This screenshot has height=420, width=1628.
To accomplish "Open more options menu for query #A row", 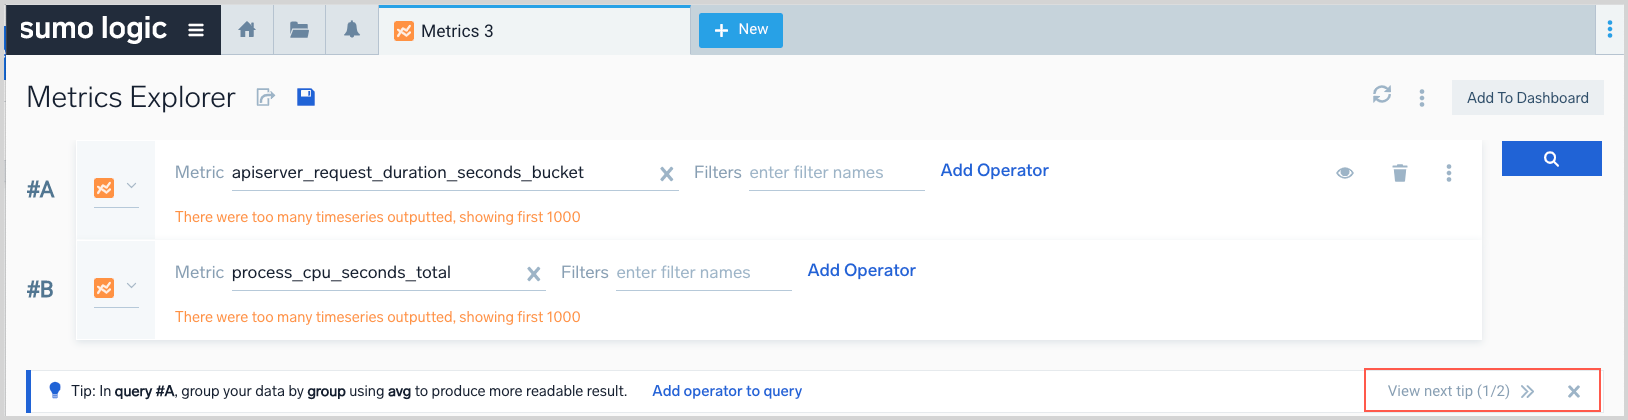I will pyautogui.click(x=1448, y=173).
